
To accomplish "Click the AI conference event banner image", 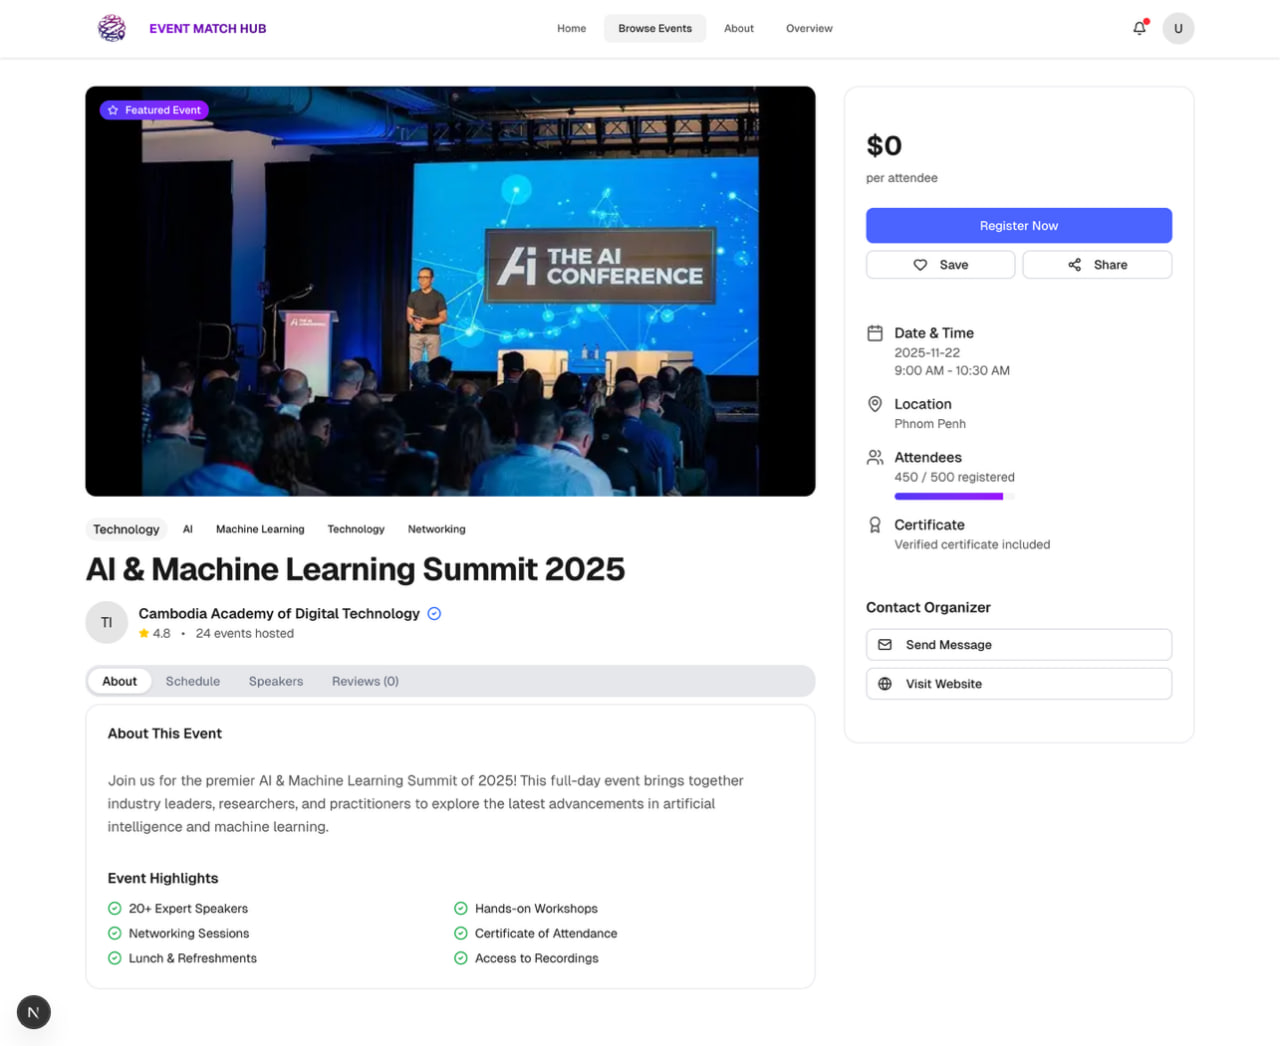I will click(450, 291).
